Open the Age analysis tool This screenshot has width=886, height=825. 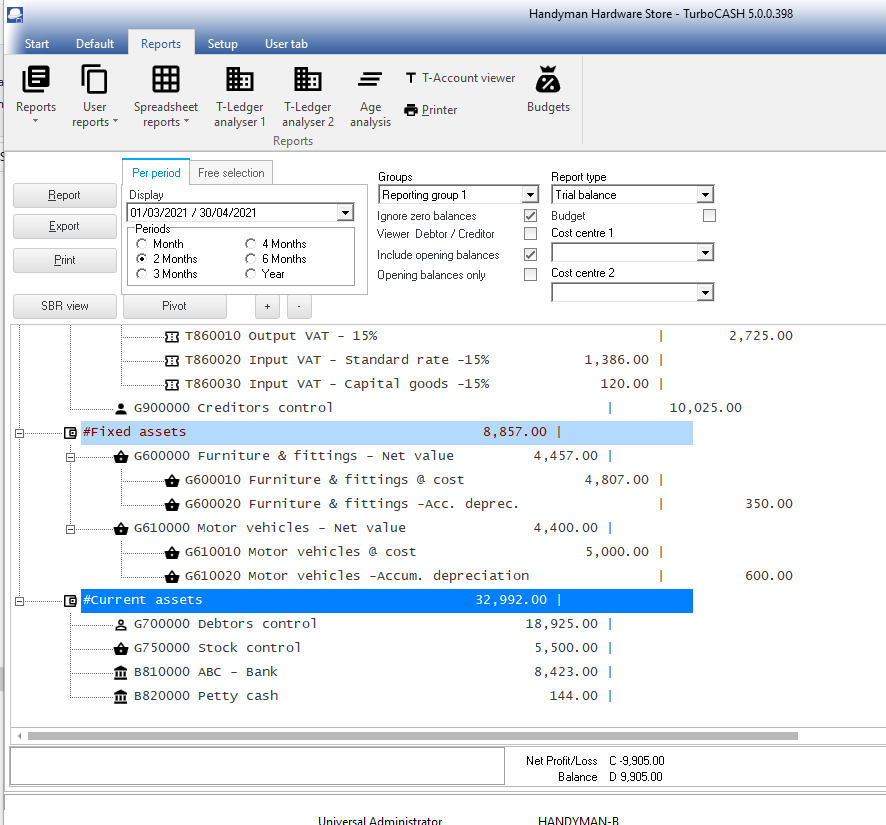pos(370,80)
